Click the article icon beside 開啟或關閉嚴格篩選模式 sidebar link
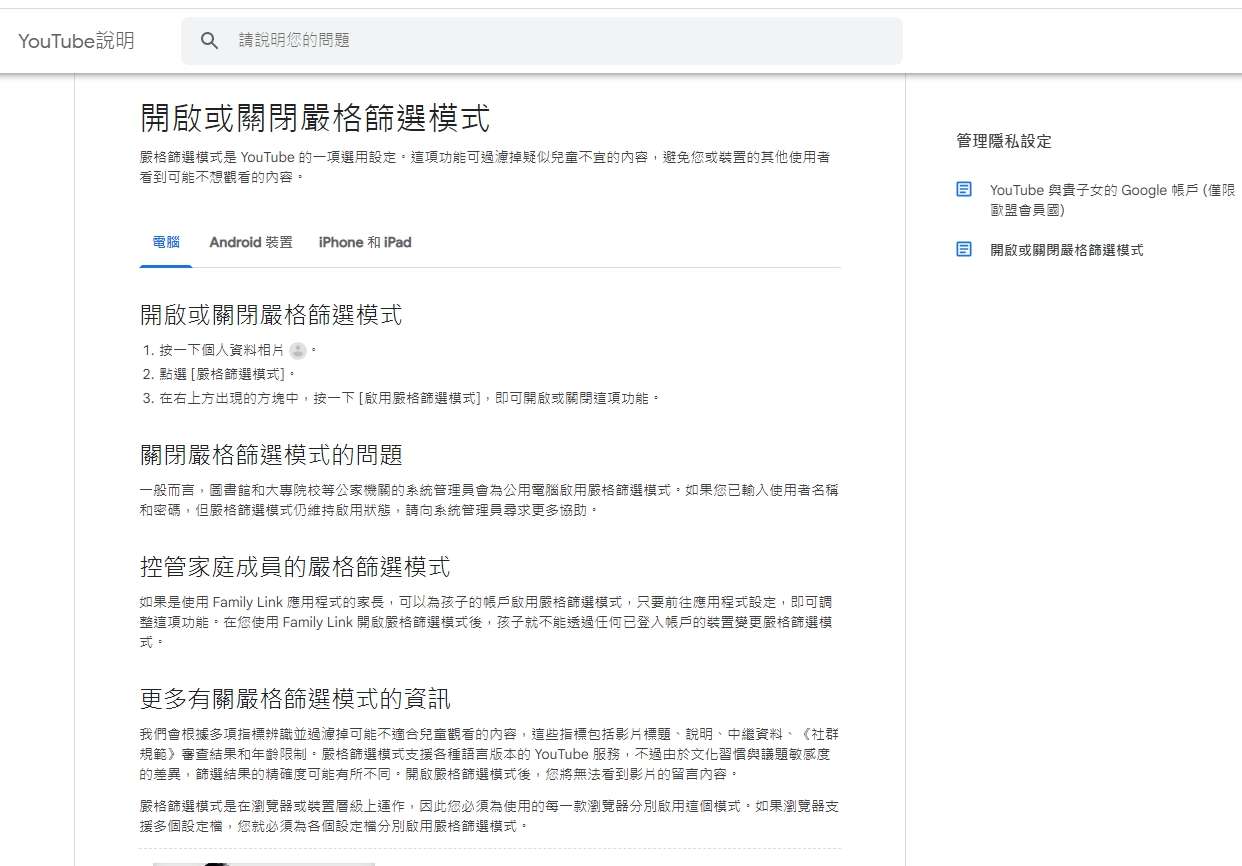The image size is (1242, 866). pos(964,250)
